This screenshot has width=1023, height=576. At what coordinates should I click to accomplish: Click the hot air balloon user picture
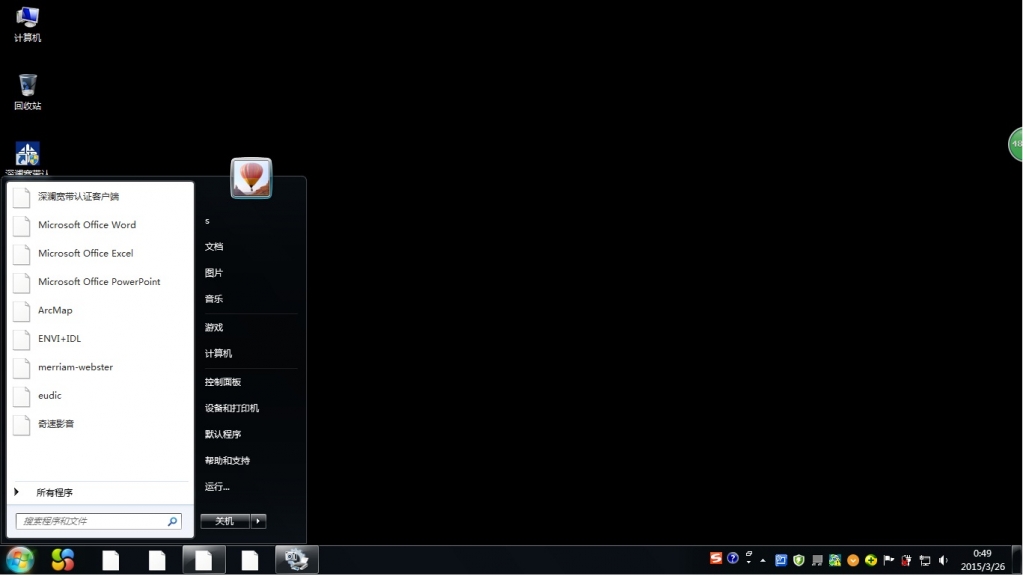[x=251, y=178]
